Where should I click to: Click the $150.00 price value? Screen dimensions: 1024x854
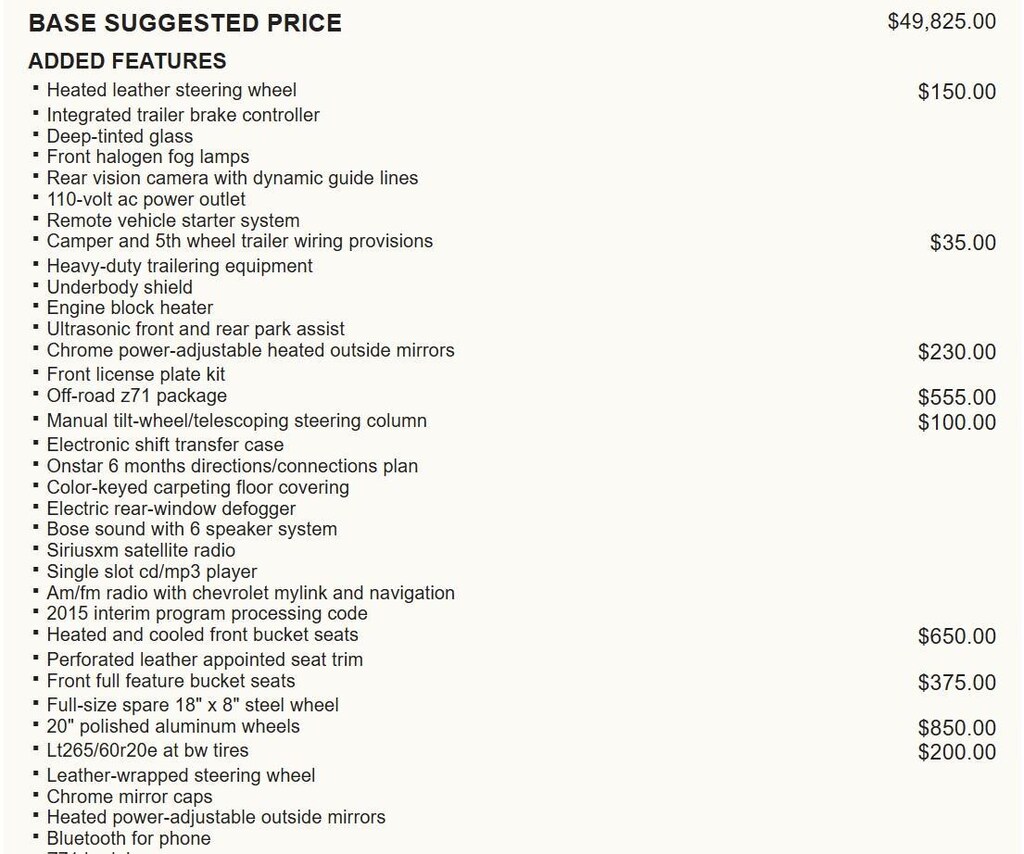point(956,92)
